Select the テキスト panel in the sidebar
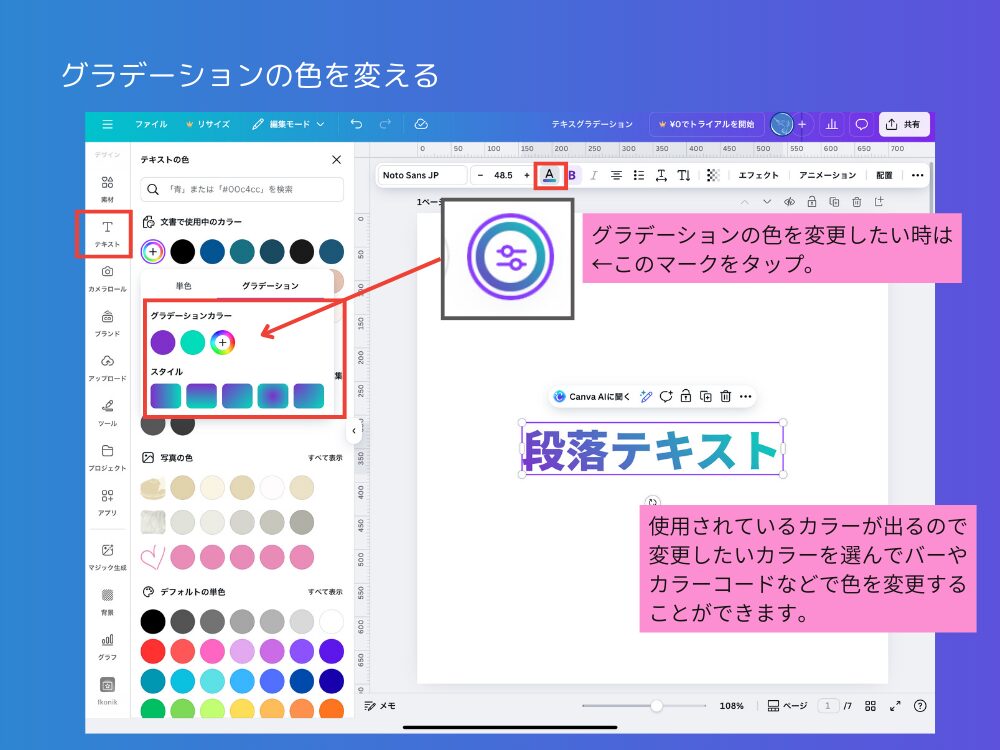This screenshot has height=750, width=1000. [107, 234]
